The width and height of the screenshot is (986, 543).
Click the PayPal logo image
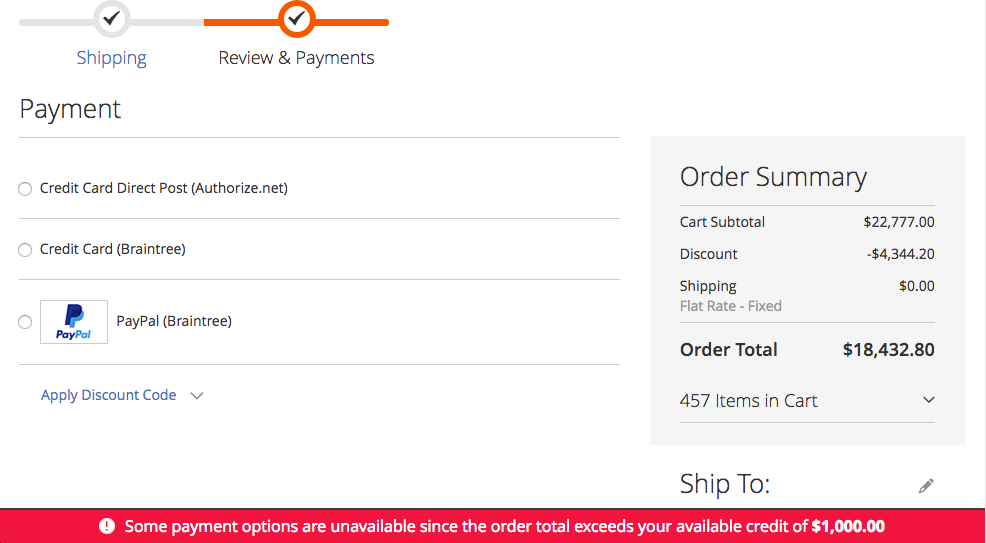(x=74, y=322)
